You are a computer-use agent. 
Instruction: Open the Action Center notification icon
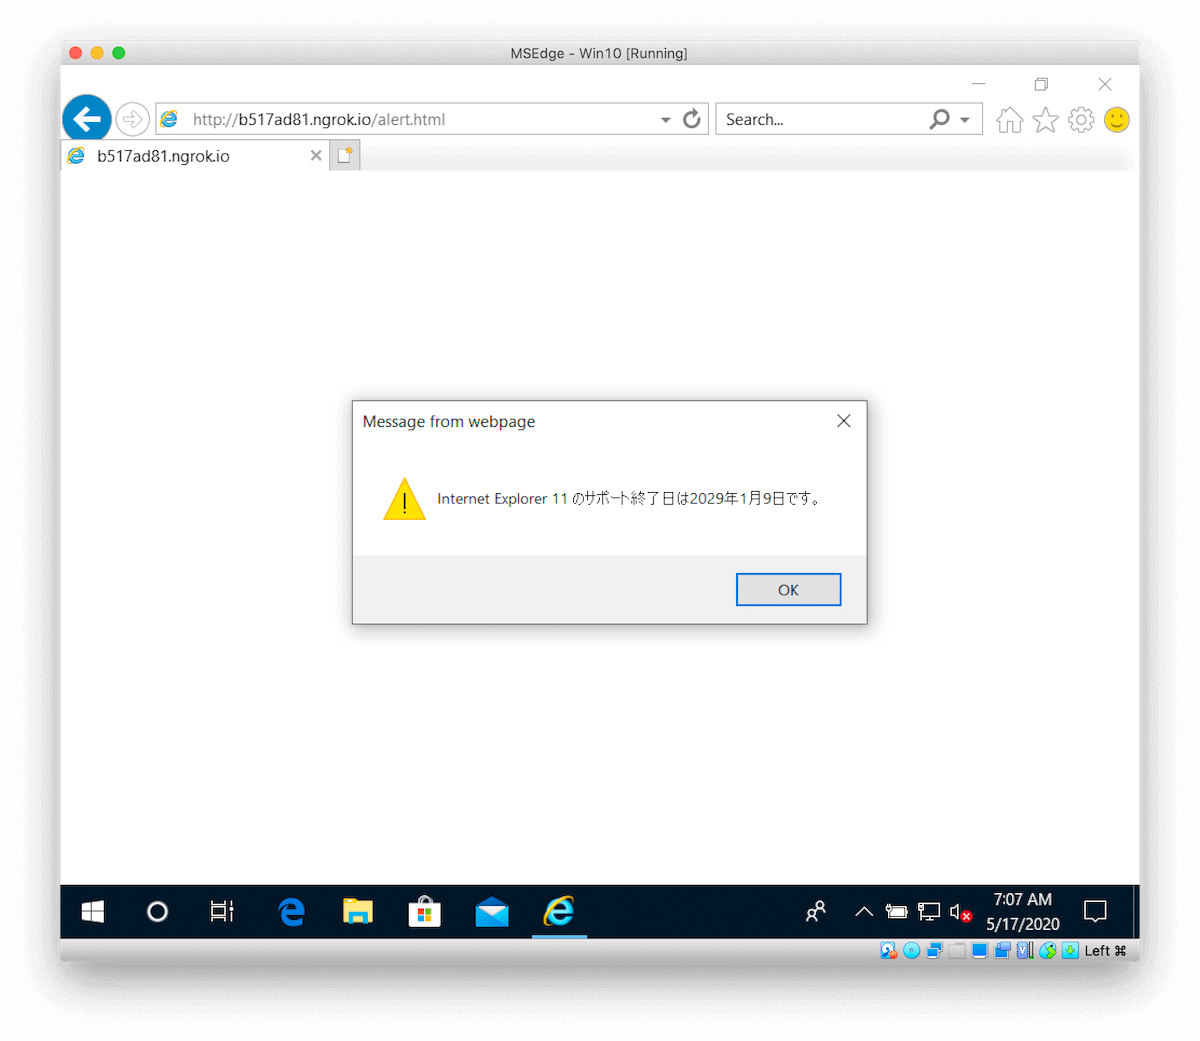[1096, 911]
